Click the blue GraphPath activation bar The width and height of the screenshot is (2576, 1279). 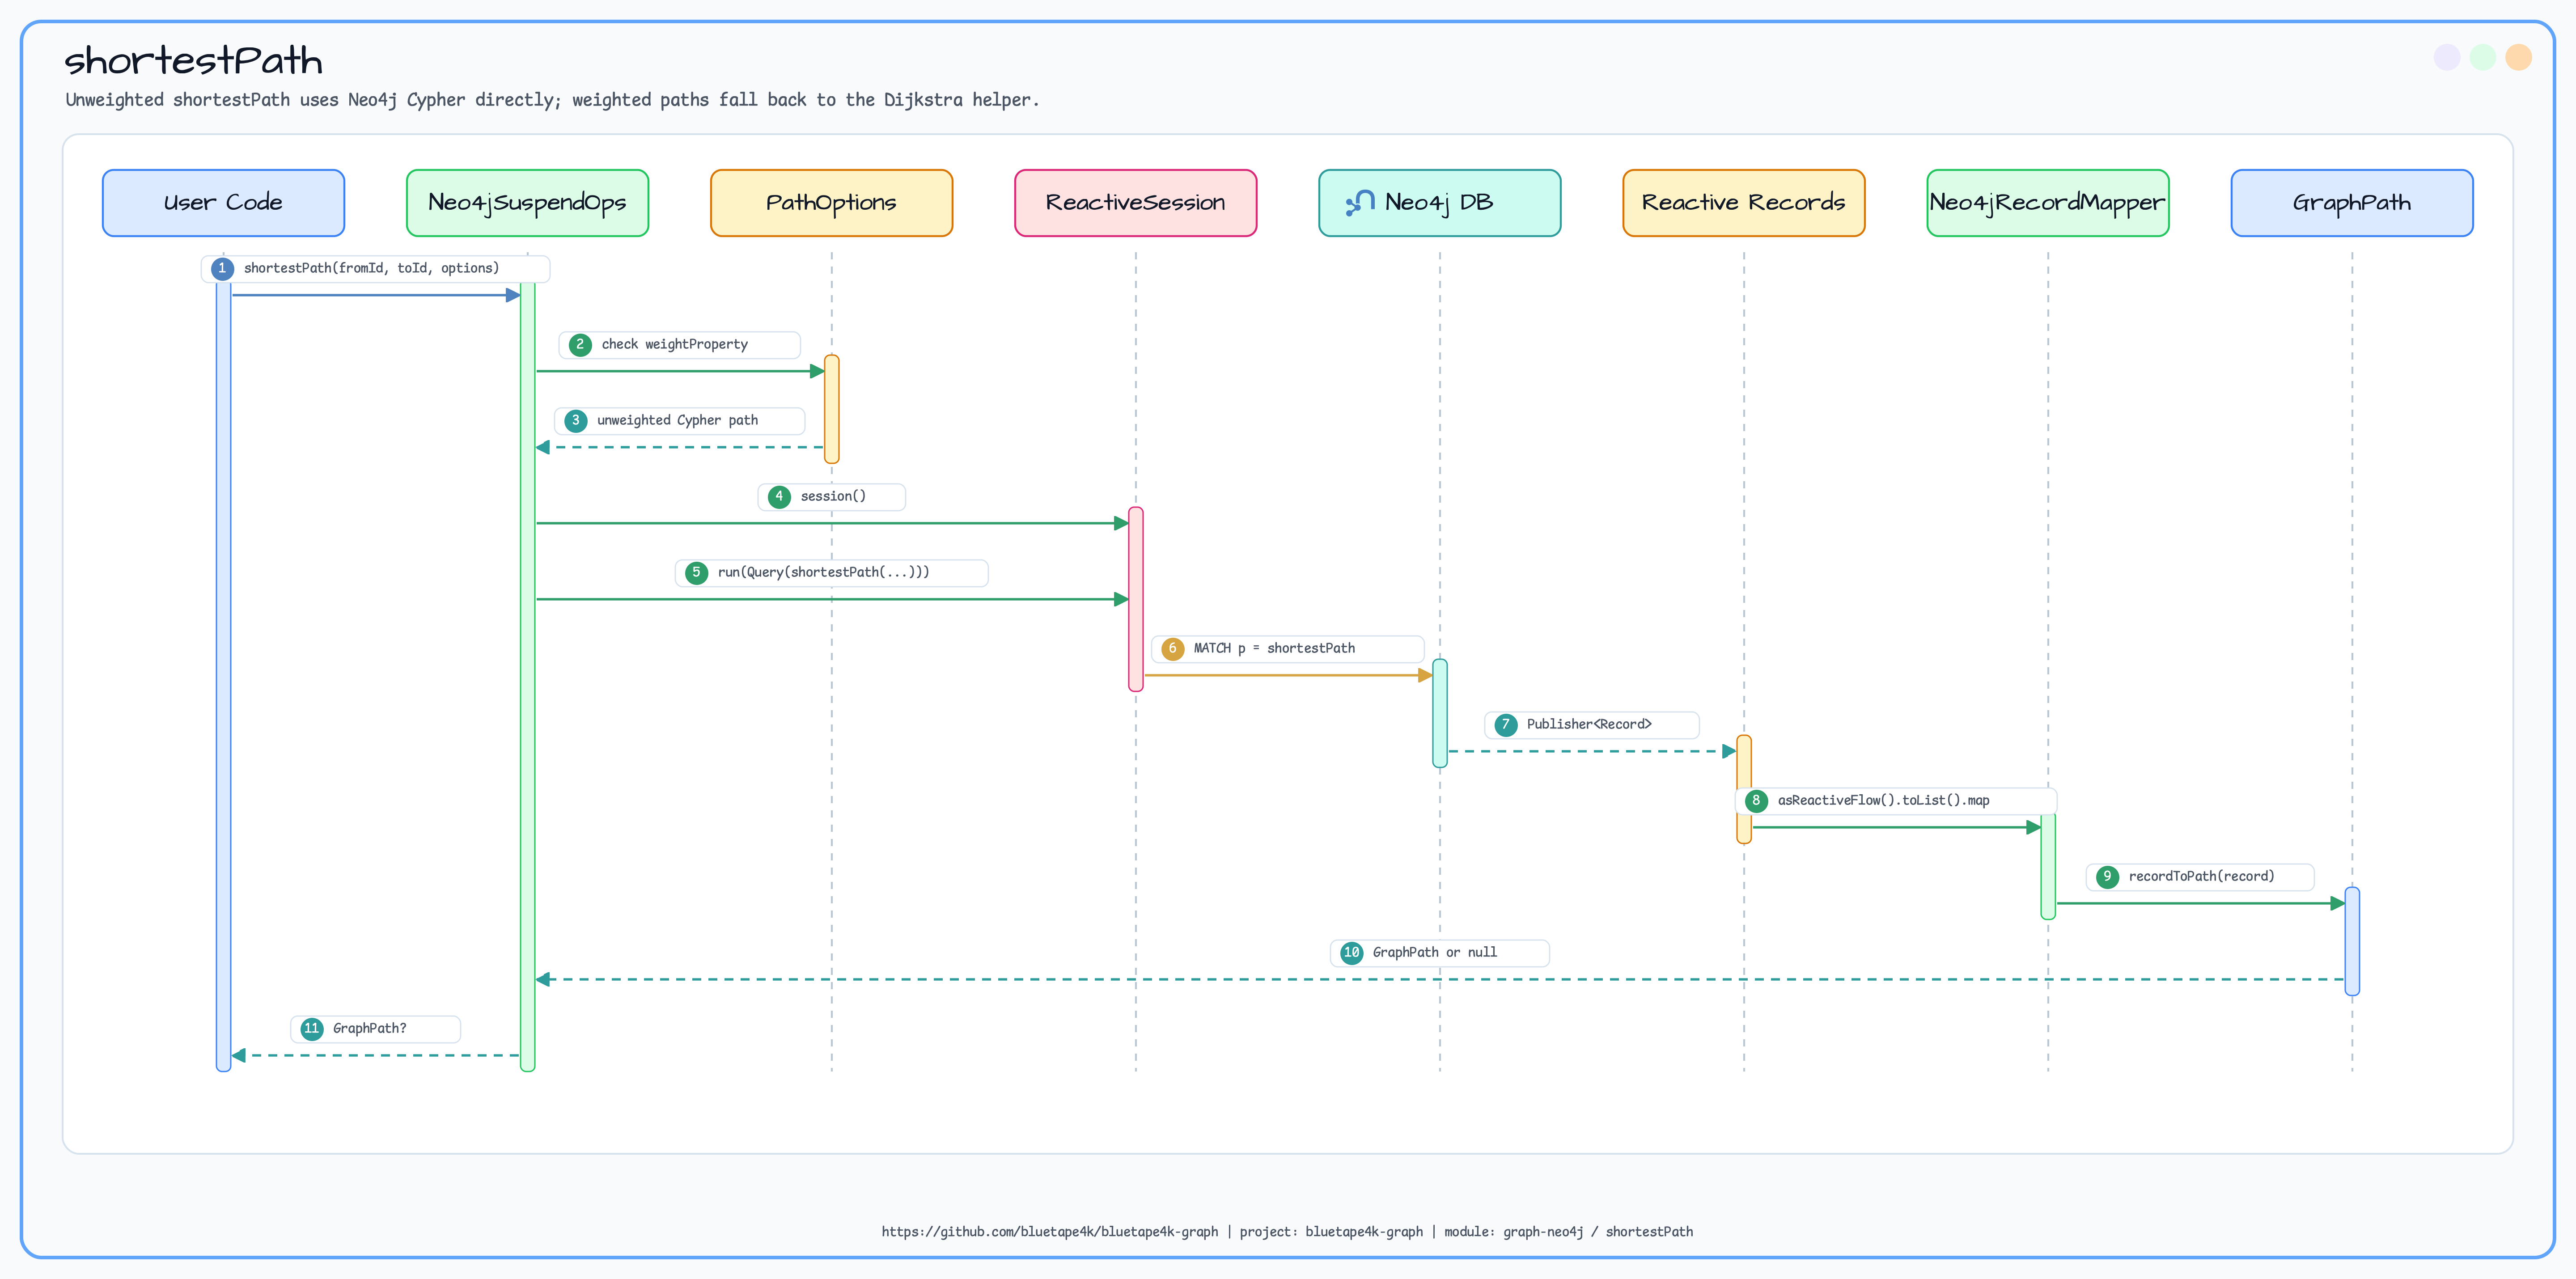tap(2351, 941)
